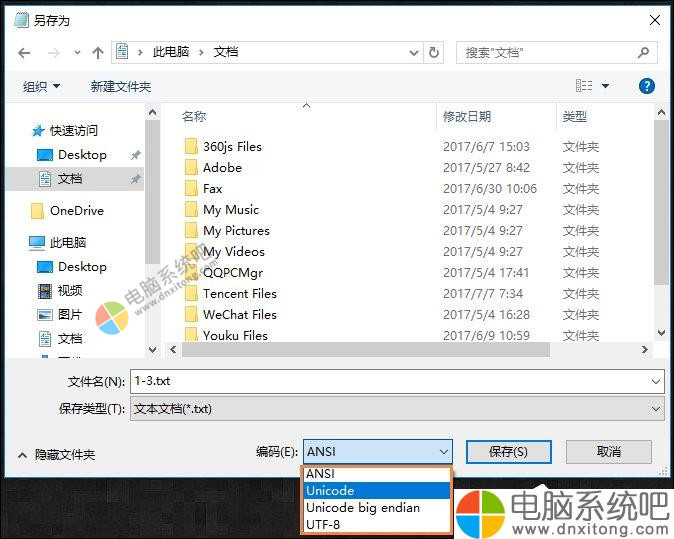Choose Unicode from the encoding list
Image resolution: width=674 pixels, height=539 pixels.
[377, 490]
